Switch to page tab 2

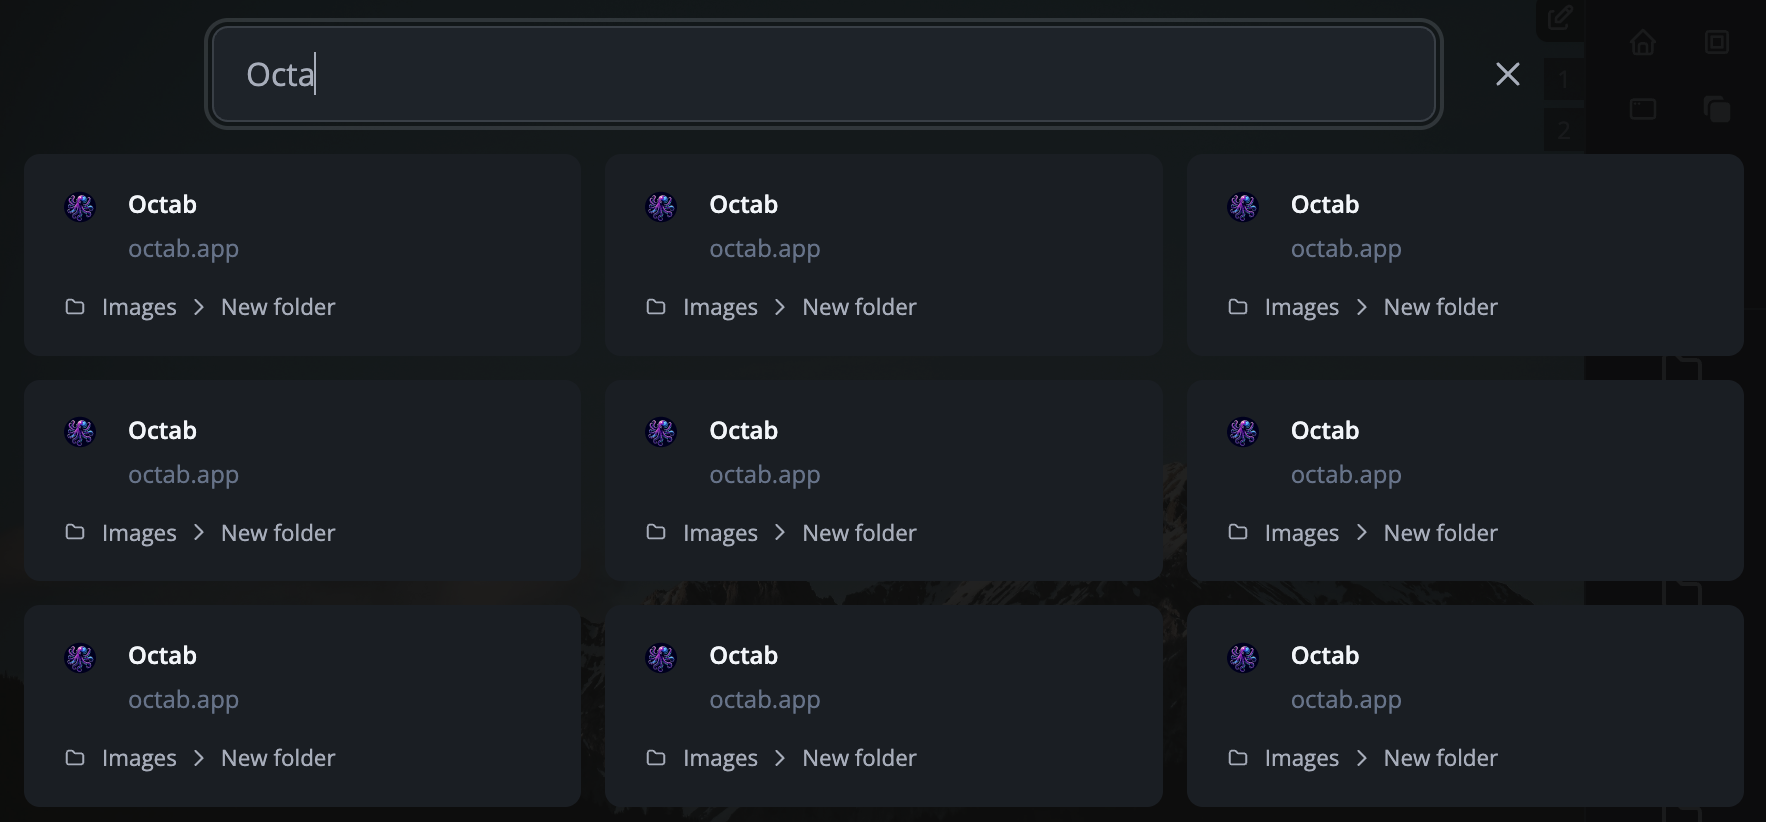(x=1564, y=128)
